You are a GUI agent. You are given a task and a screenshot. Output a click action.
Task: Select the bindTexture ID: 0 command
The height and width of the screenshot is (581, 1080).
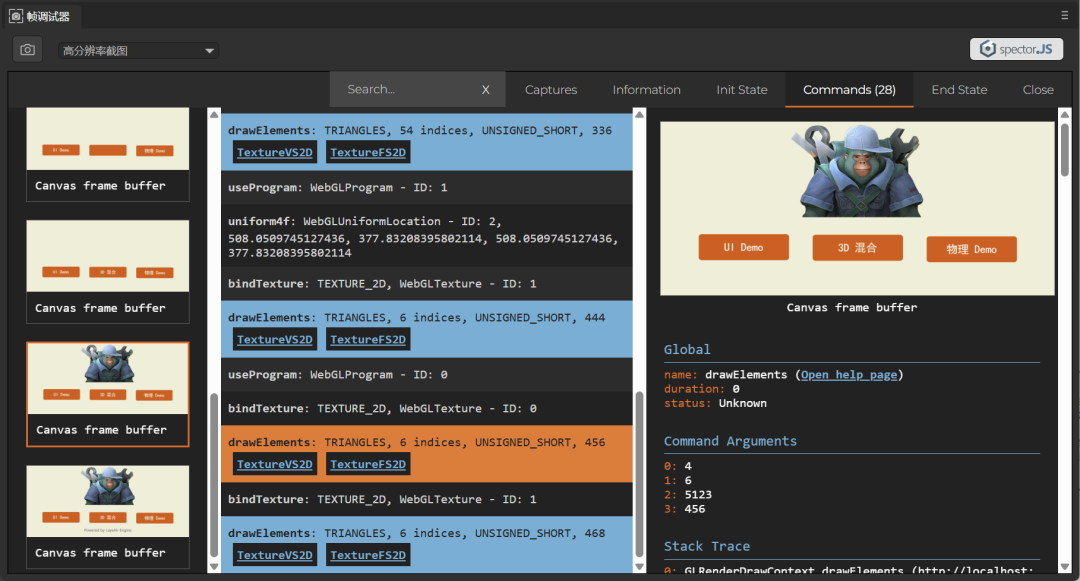[x=426, y=408]
